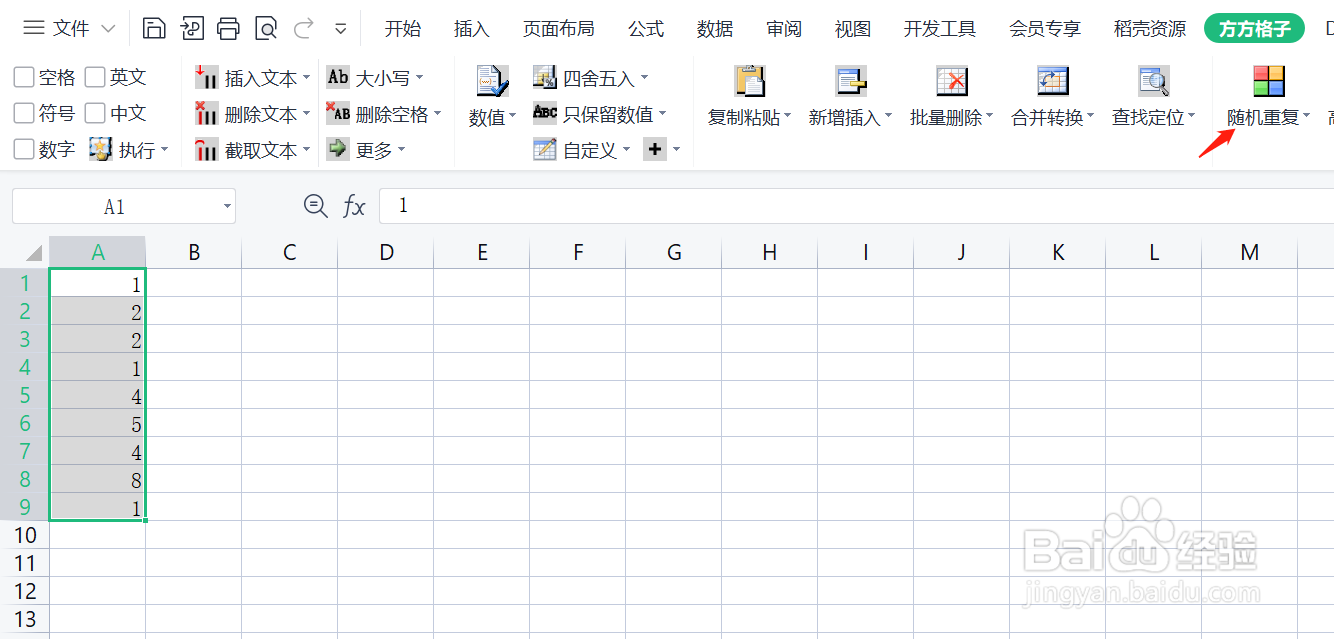Open the 复制粘贴 dropdown
The image size is (1334, 639).
coord(787,117)
